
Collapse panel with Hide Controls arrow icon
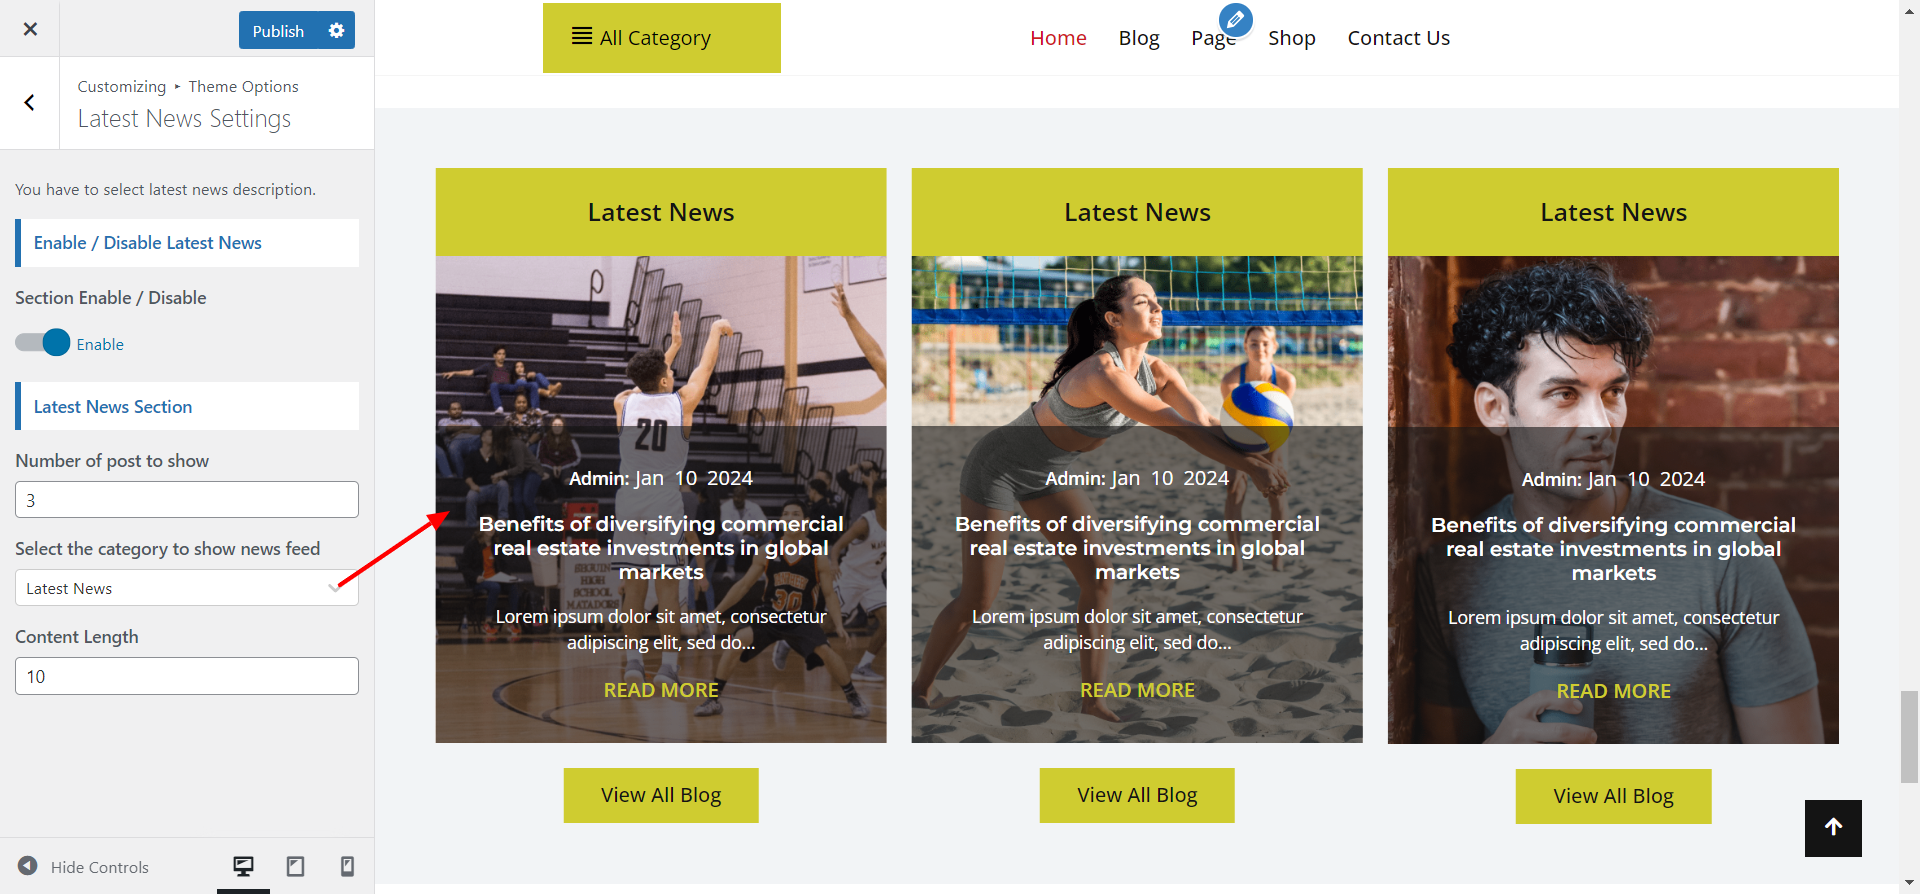pyautogui.click(x=28, y=866)
